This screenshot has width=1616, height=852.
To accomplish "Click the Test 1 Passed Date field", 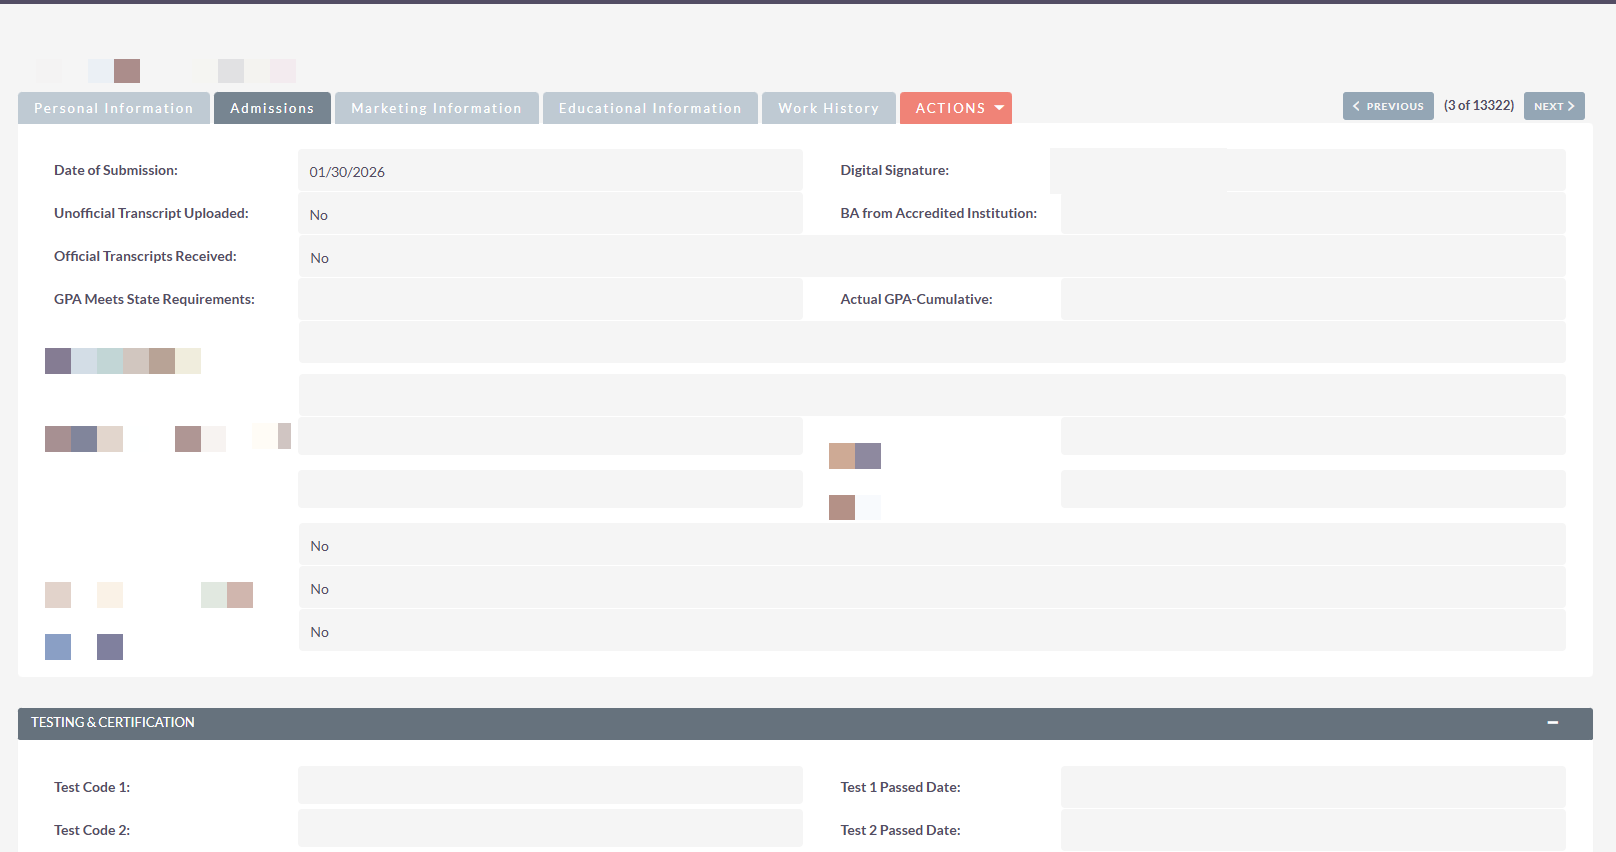I will (x=1312, y=787).
